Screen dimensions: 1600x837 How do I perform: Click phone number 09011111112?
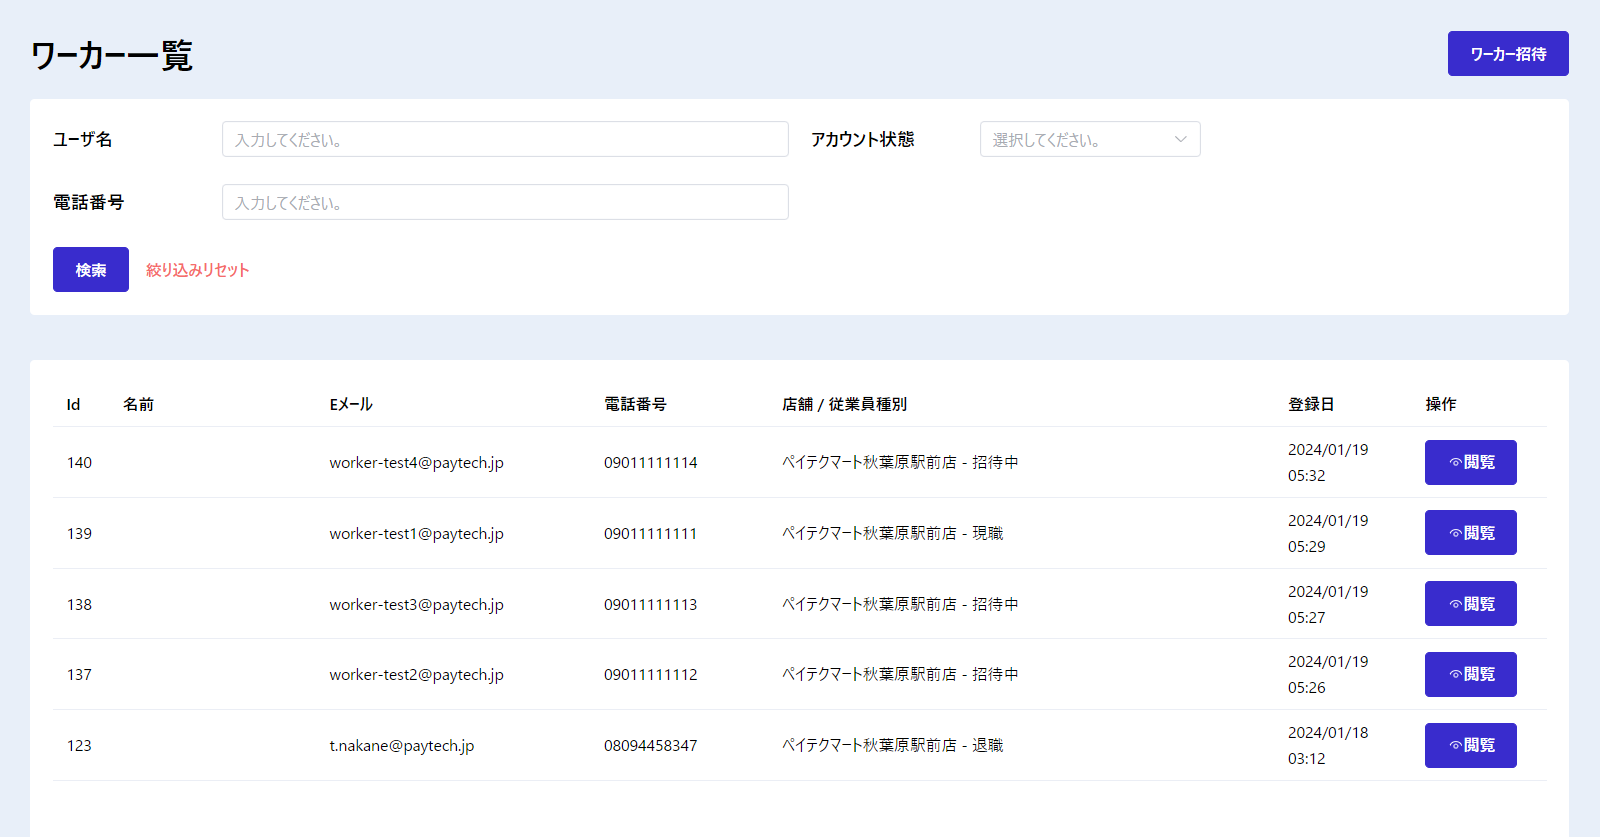click(x=651, y=675)
